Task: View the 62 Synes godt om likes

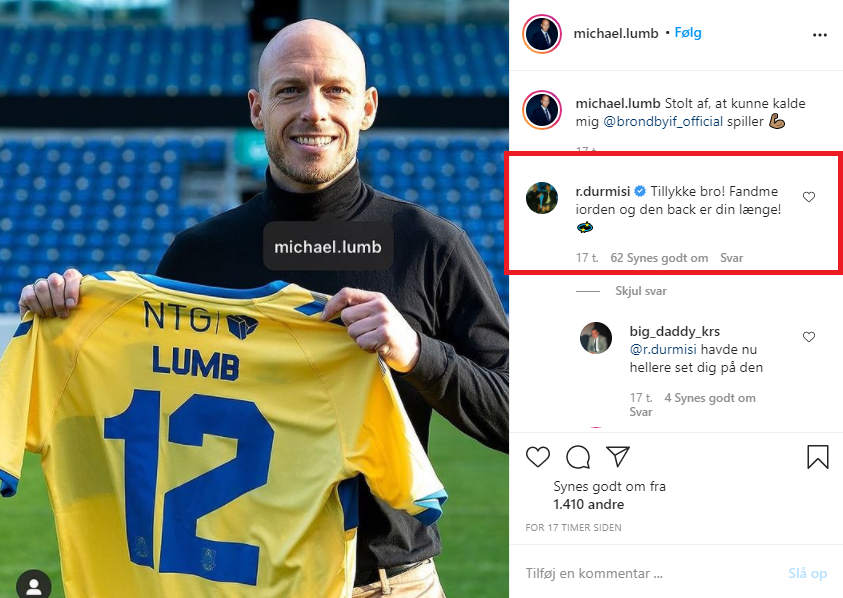Action: pyautogui.click(x=659, y=258)
